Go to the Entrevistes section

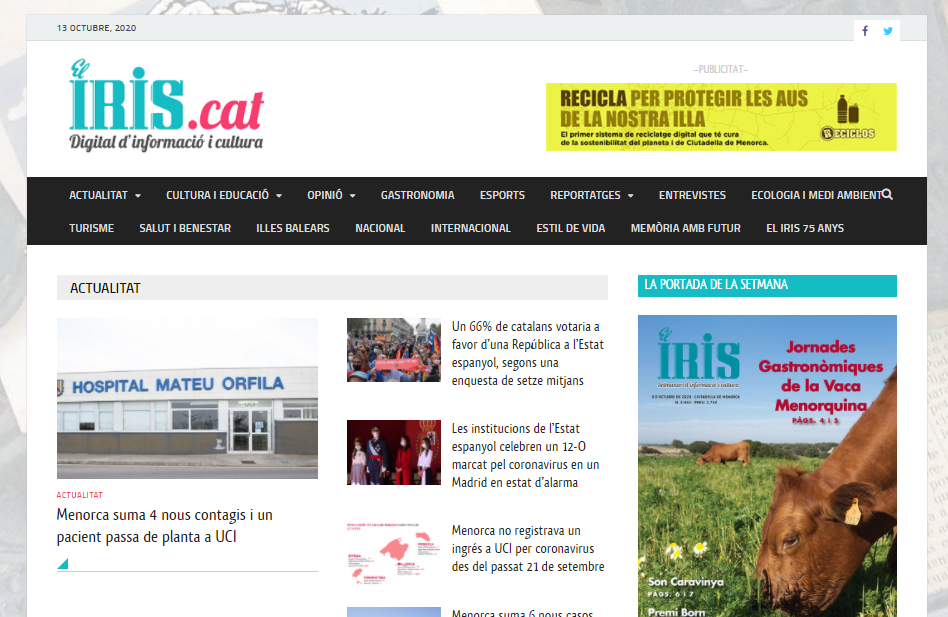click(692, 195)
